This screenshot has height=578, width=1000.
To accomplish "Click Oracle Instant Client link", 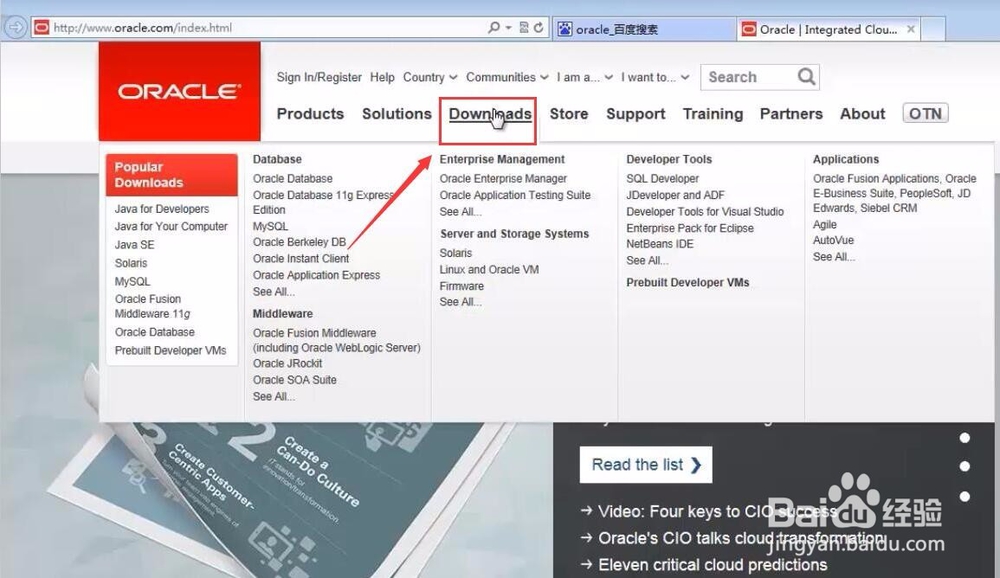I will [x=300, y=258].
